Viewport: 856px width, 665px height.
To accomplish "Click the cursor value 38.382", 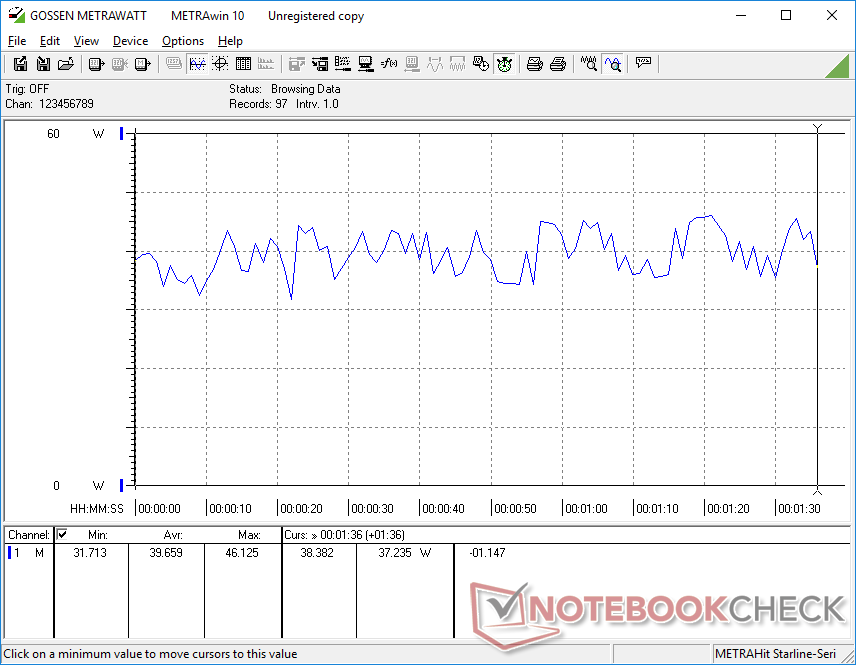I will click(x=317, y=553).
